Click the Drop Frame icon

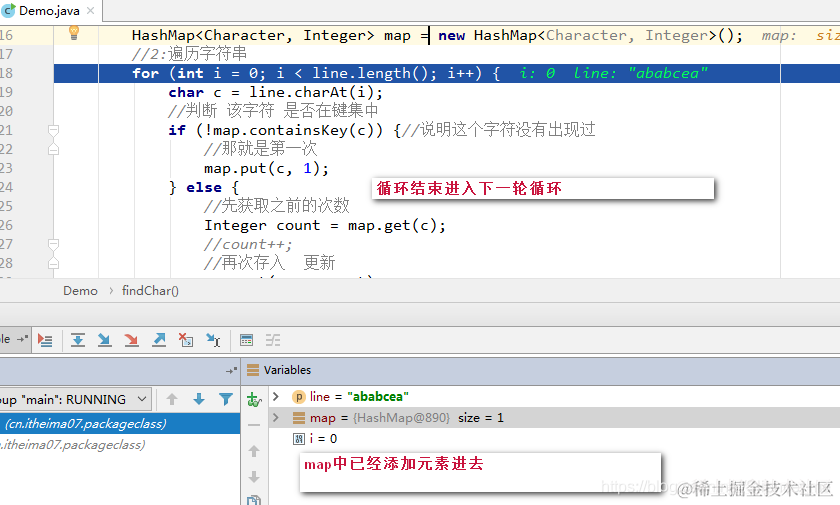[x=186, y=340]
